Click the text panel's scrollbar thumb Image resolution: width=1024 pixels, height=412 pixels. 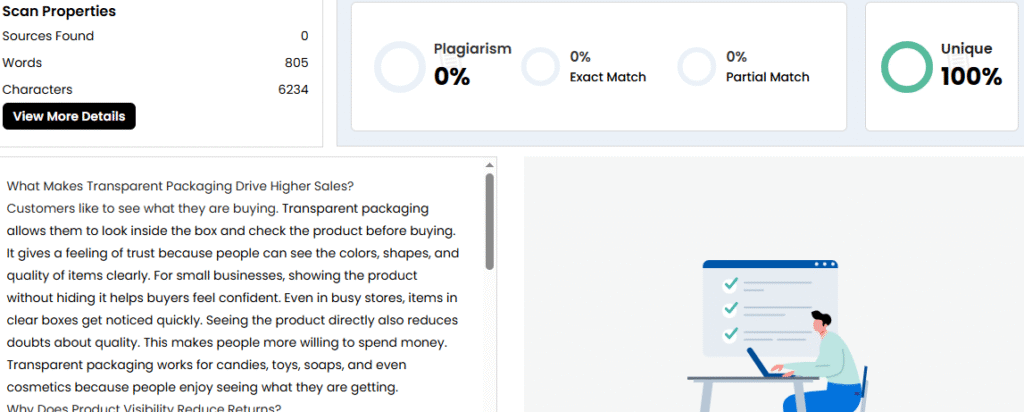tap(489, 220)
